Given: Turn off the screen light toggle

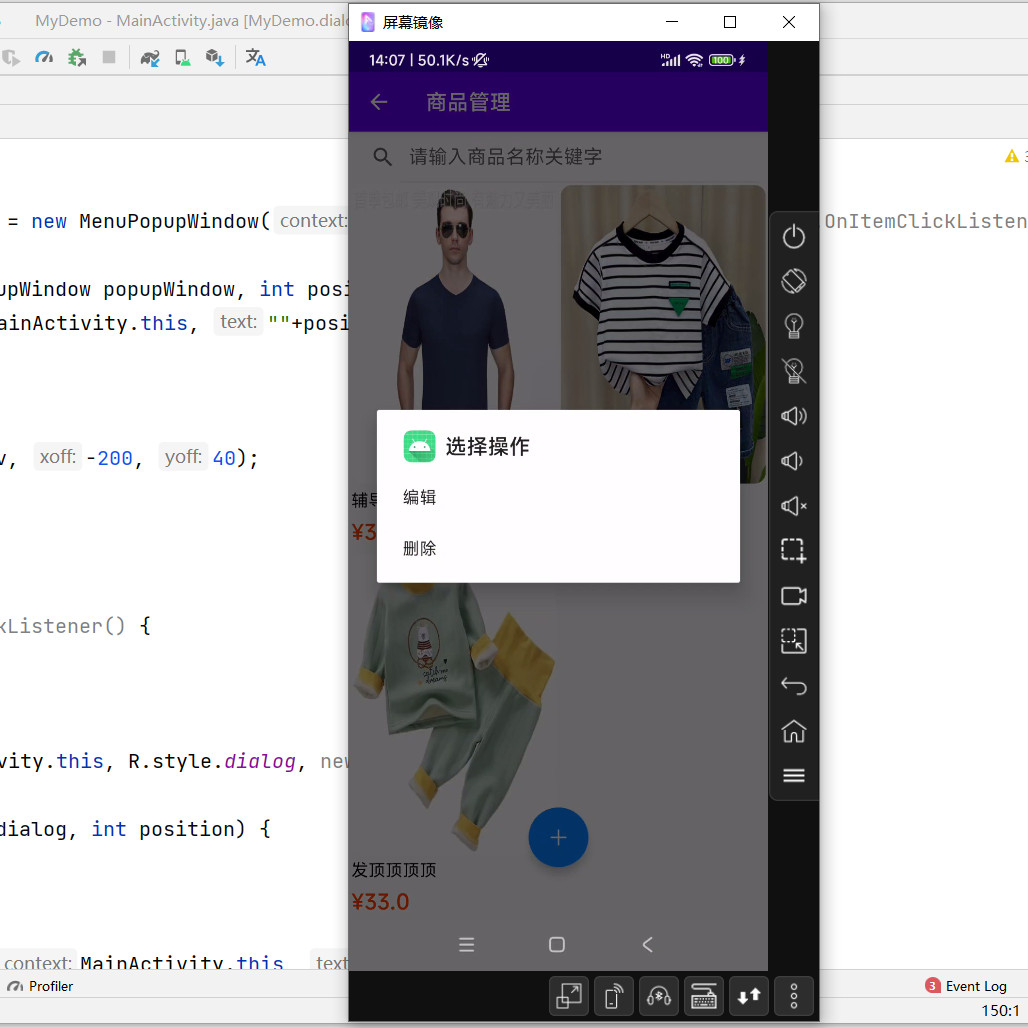Looking at the screenshot, I should pos(794,371).
